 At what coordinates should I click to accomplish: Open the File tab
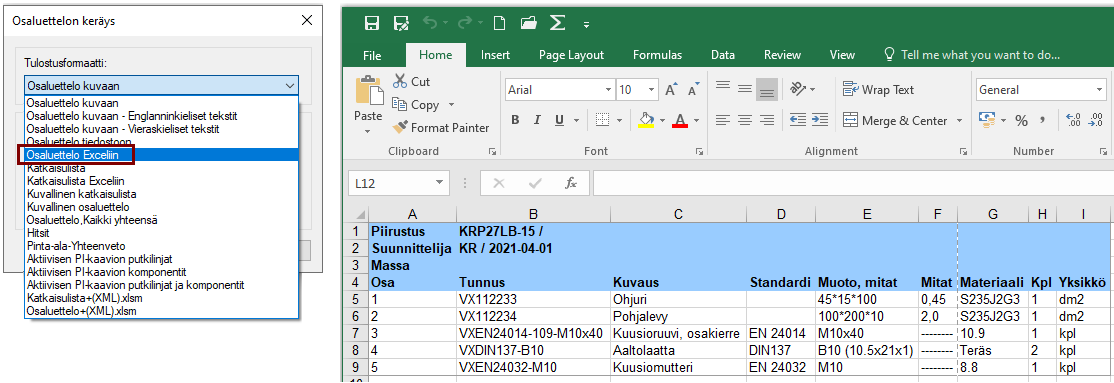pos(372,55)
